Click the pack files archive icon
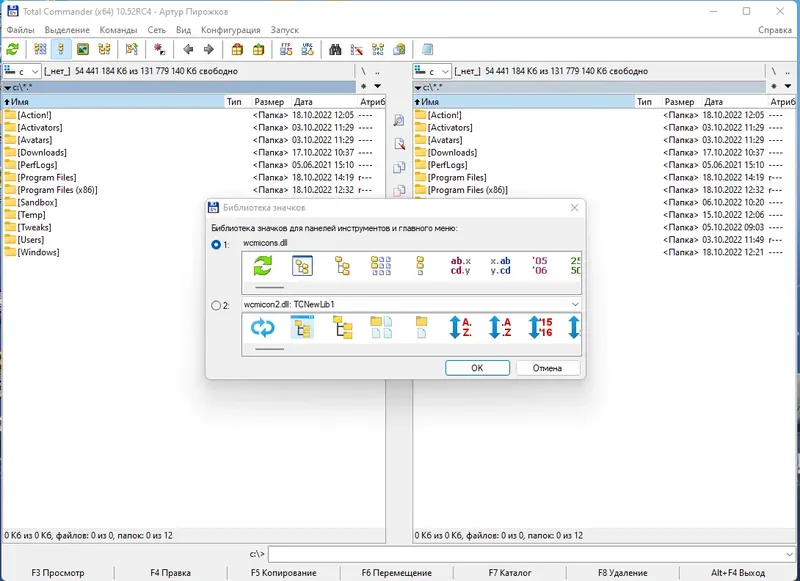Screen dimensions: 800x581 tap(237, 49)
